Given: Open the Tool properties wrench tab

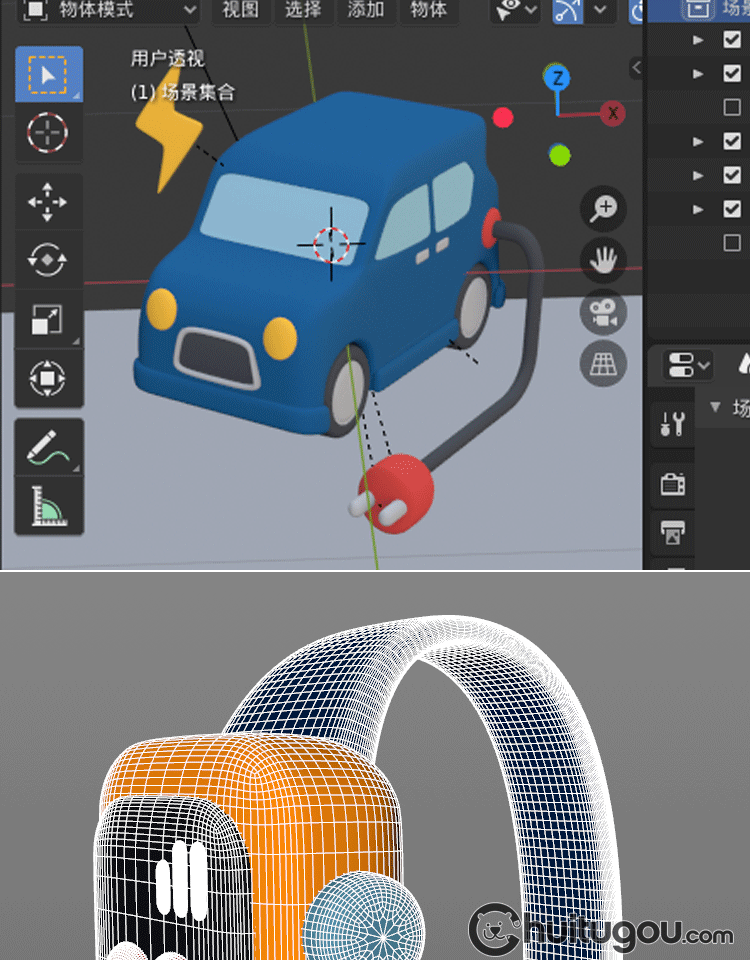Looking at the screenshot, I should tap(672, 424).
